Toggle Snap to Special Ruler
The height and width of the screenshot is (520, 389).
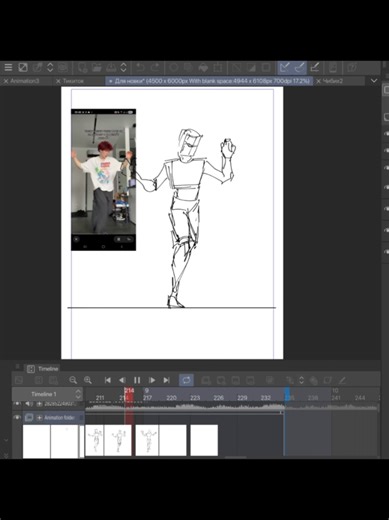click(x=300, y=68)
